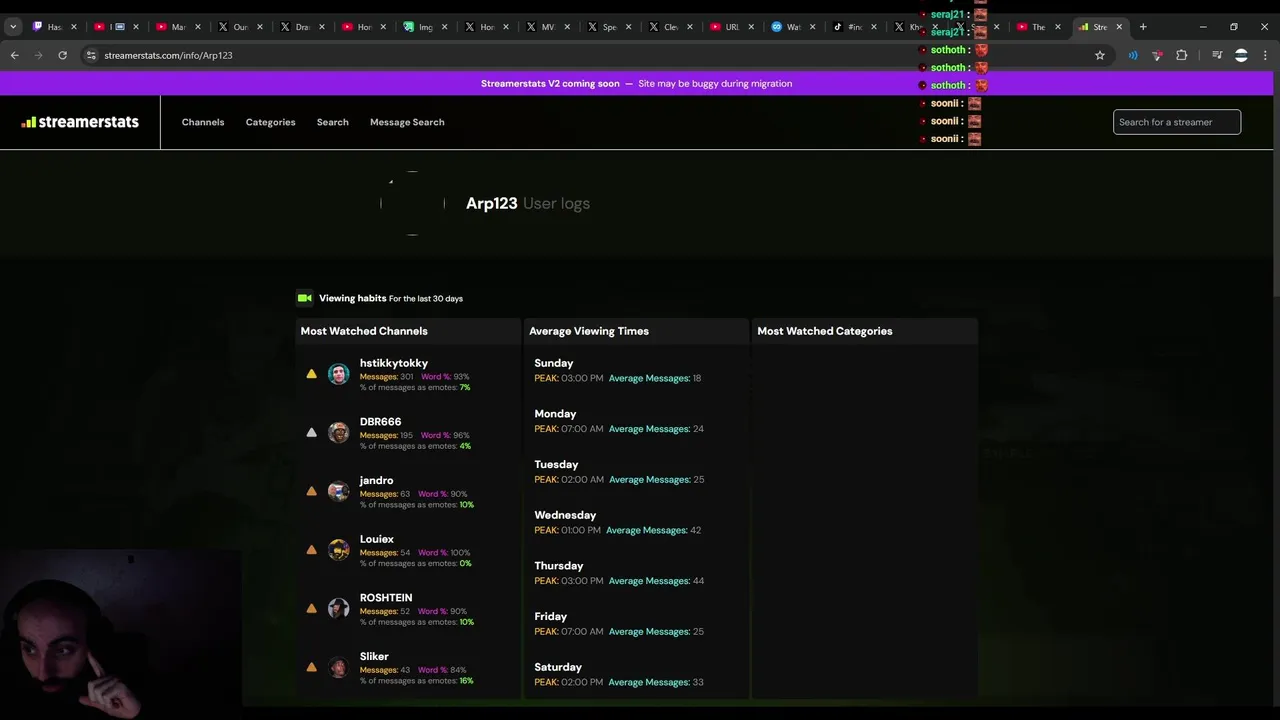
Task: Click Louiex's avatar
Action: click(x=339, y=550)
